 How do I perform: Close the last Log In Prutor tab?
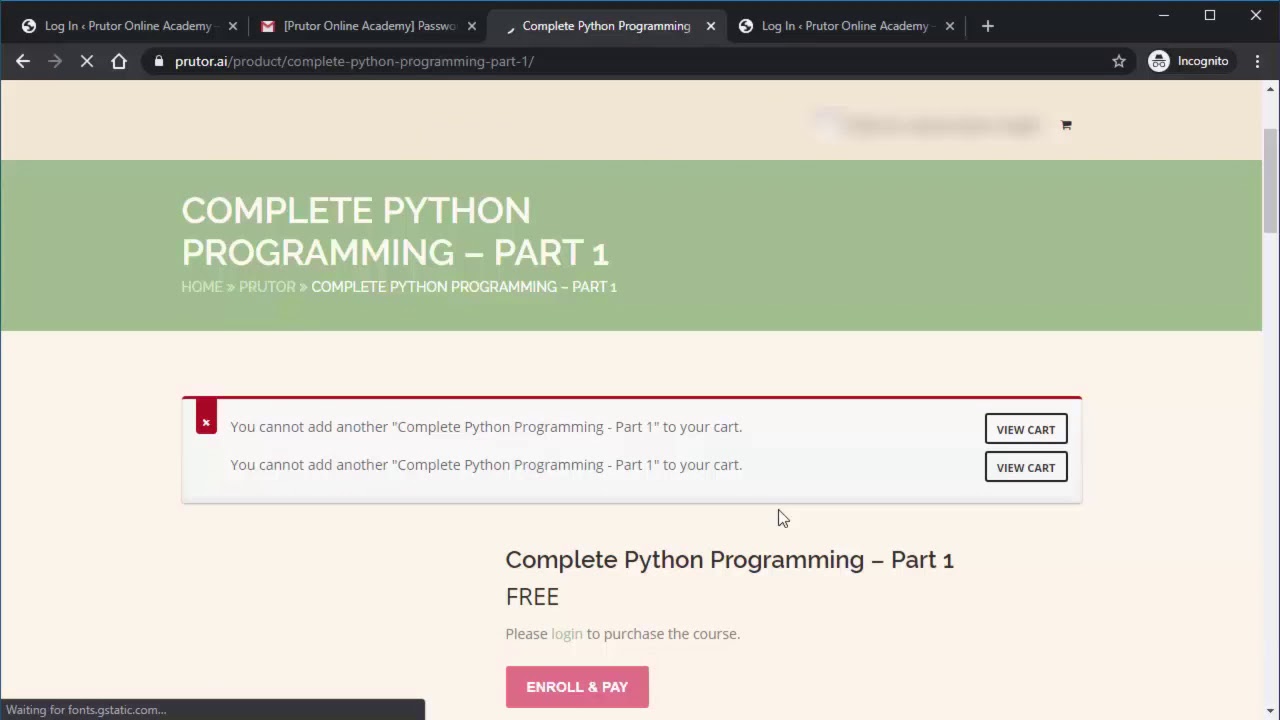pos(950,26)
